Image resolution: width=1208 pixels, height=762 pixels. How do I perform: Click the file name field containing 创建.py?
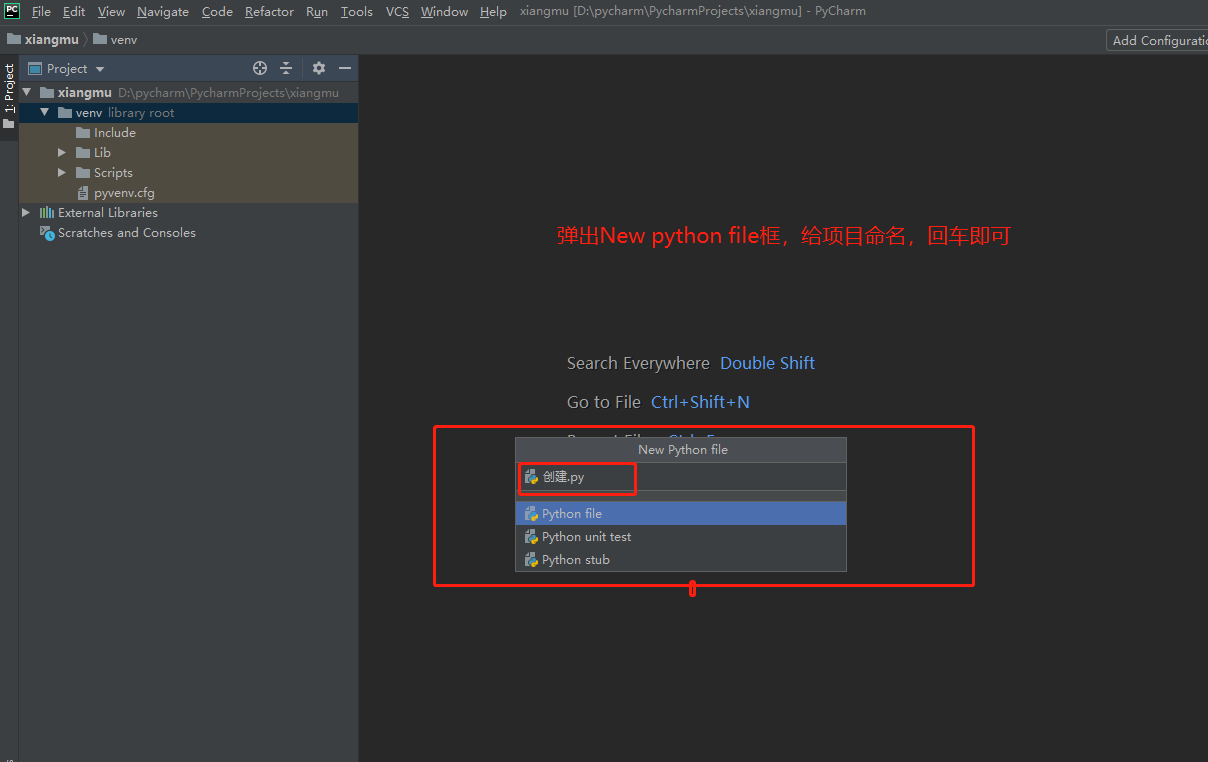pos(681,477)
